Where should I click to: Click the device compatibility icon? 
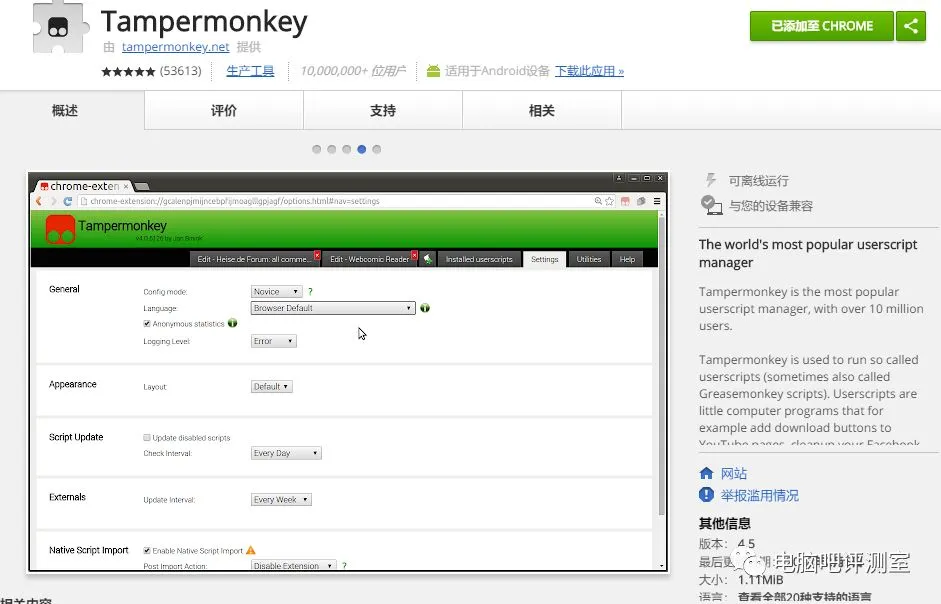tap(711, 205)
